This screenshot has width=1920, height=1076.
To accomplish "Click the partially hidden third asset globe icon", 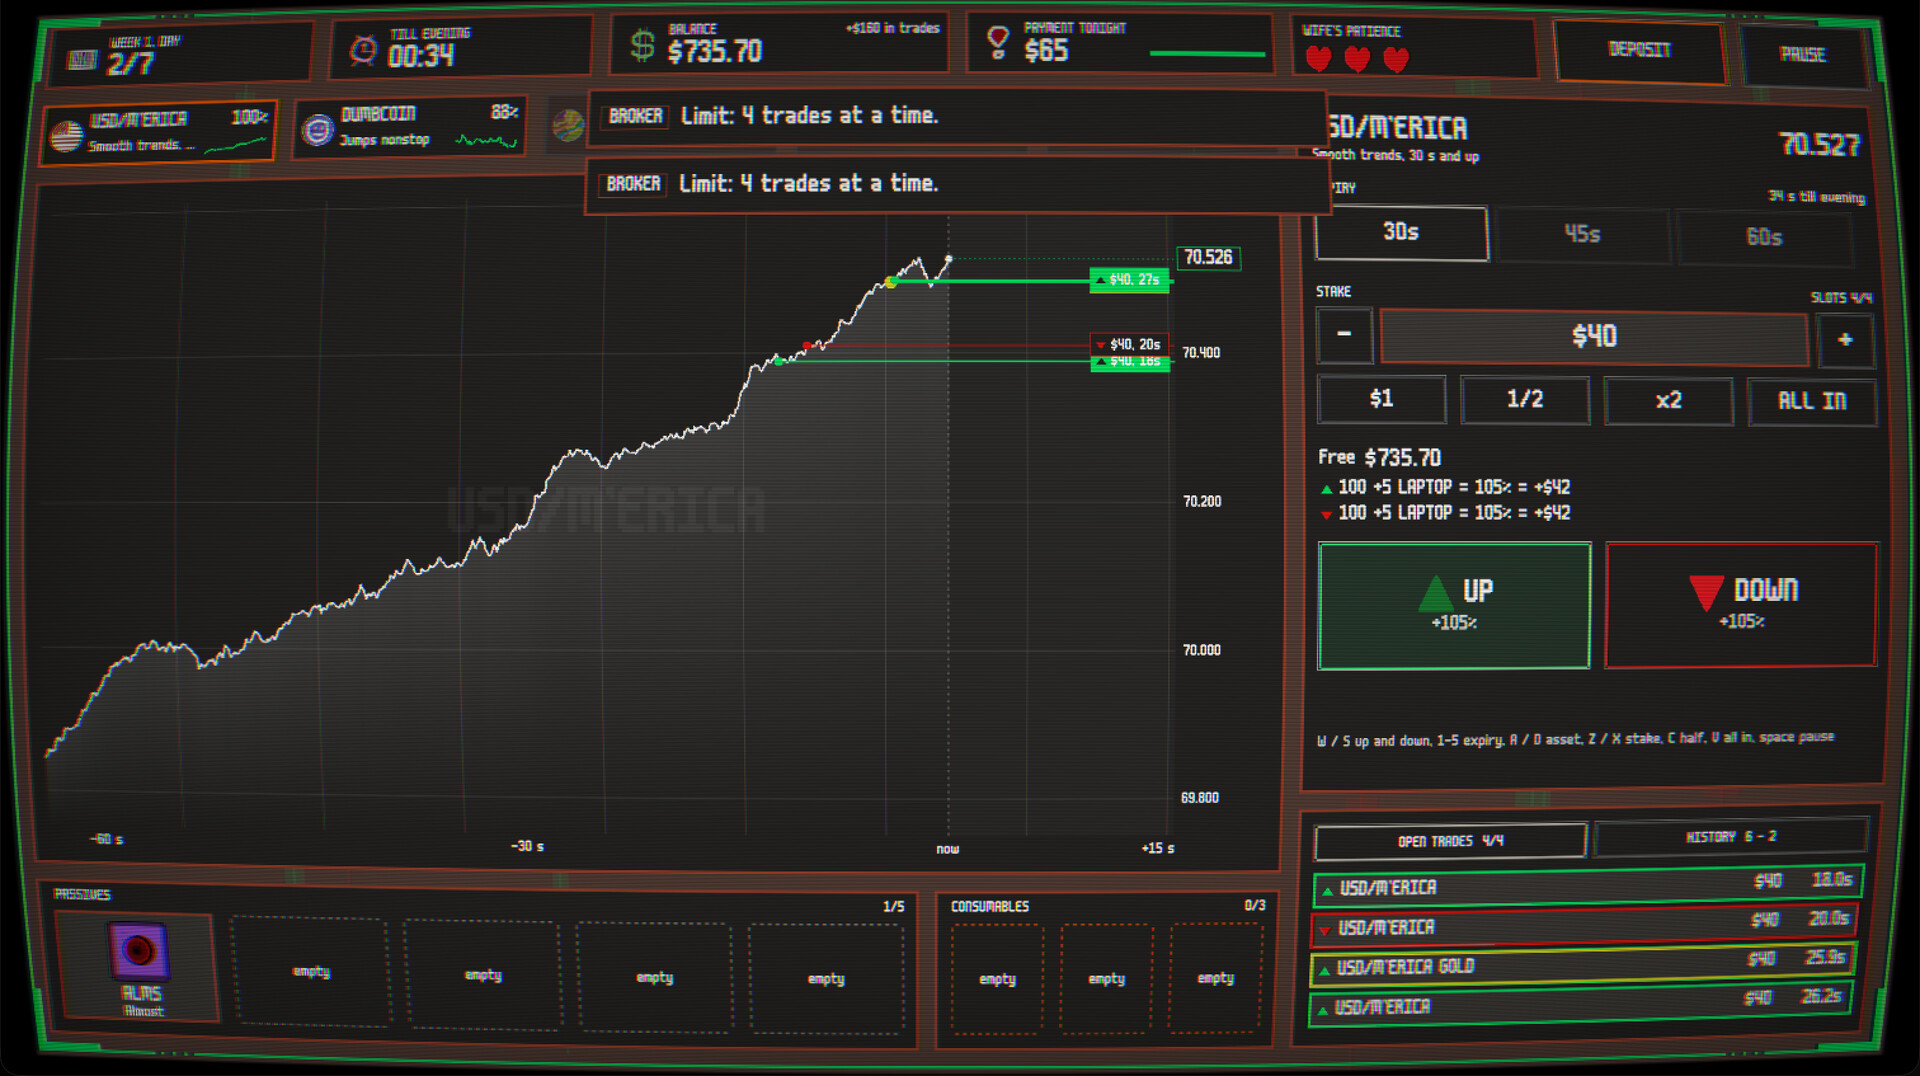I will pos(568,125).
